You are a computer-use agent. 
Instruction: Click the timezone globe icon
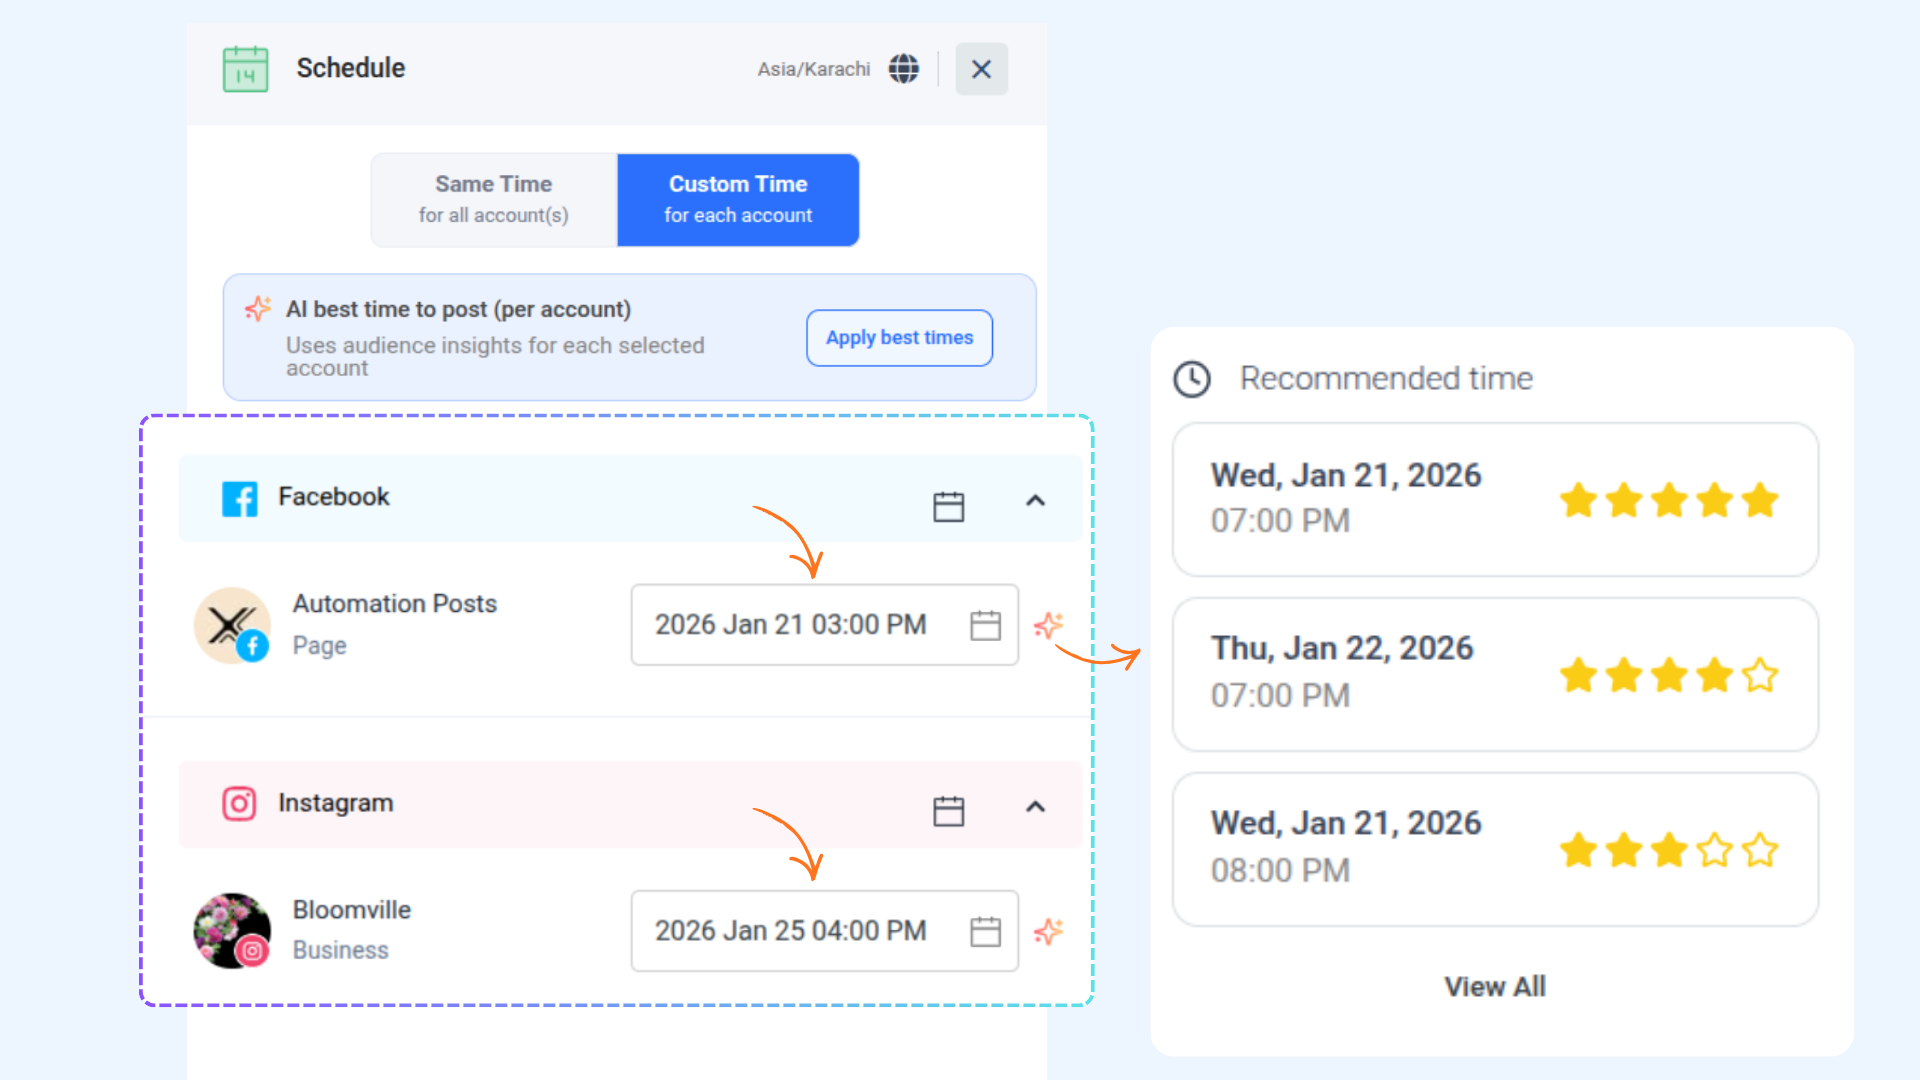pos(903,69)
